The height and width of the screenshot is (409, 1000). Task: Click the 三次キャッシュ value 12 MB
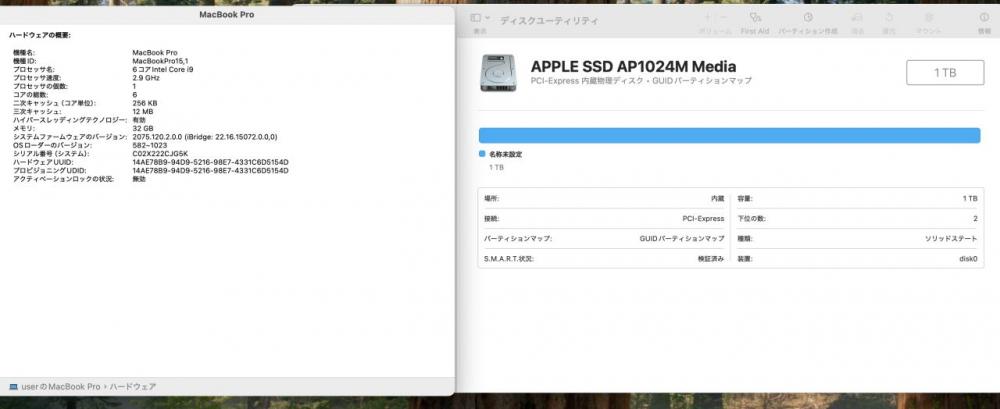click(143, 111)
